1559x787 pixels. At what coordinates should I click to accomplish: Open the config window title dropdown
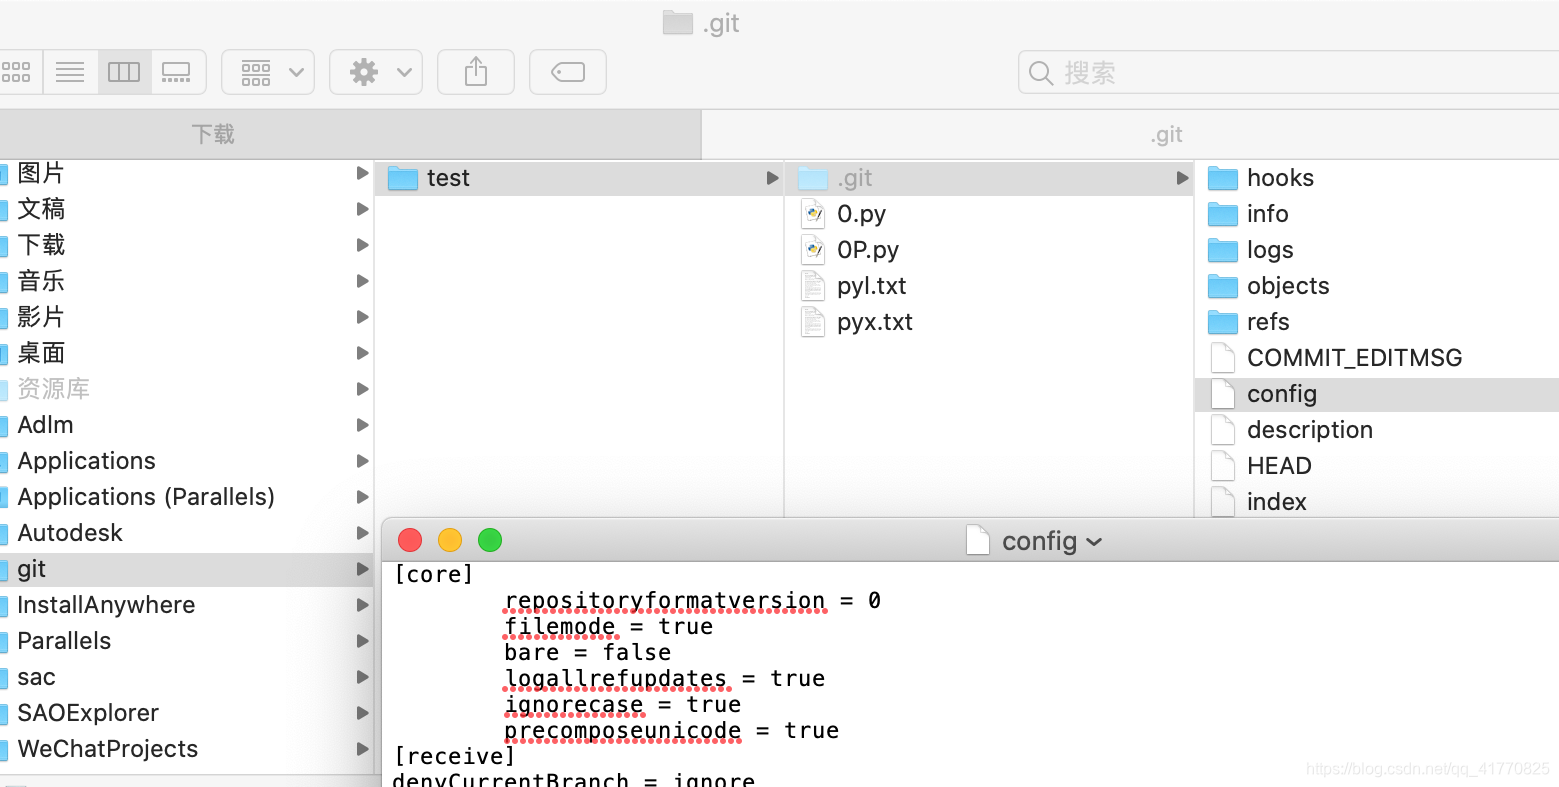(1094, 542)
